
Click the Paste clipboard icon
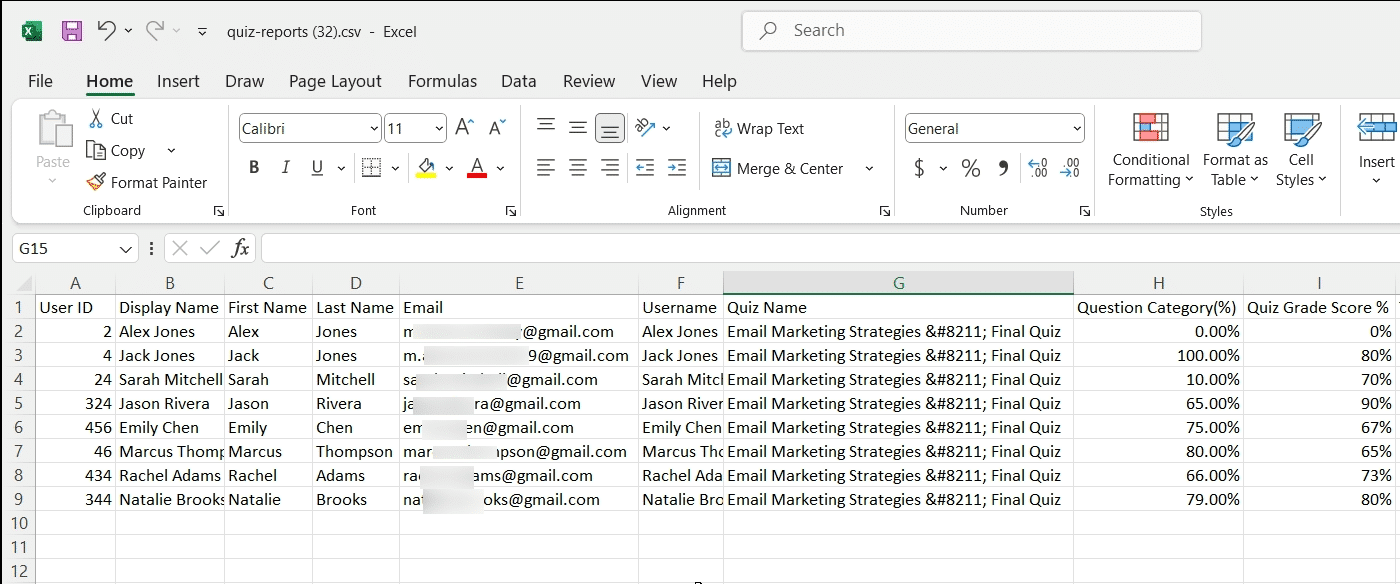54,130
